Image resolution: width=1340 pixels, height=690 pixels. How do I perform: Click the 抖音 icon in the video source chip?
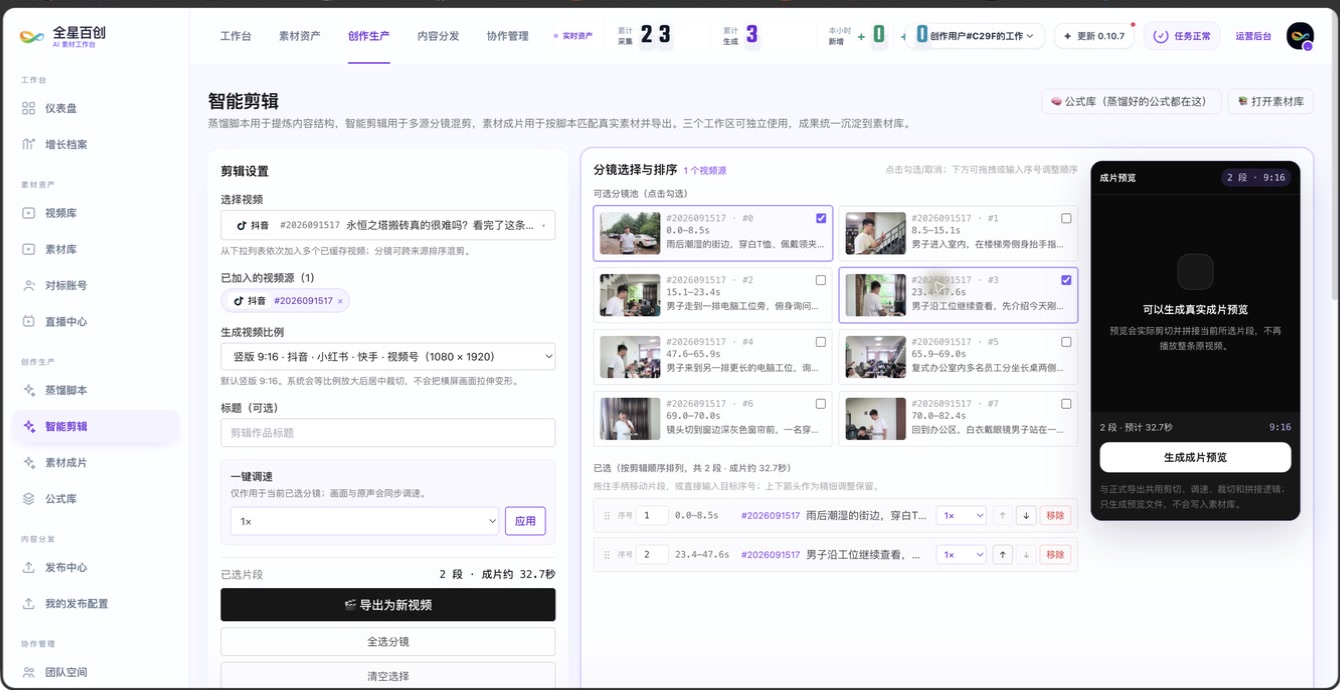(239, 301)
